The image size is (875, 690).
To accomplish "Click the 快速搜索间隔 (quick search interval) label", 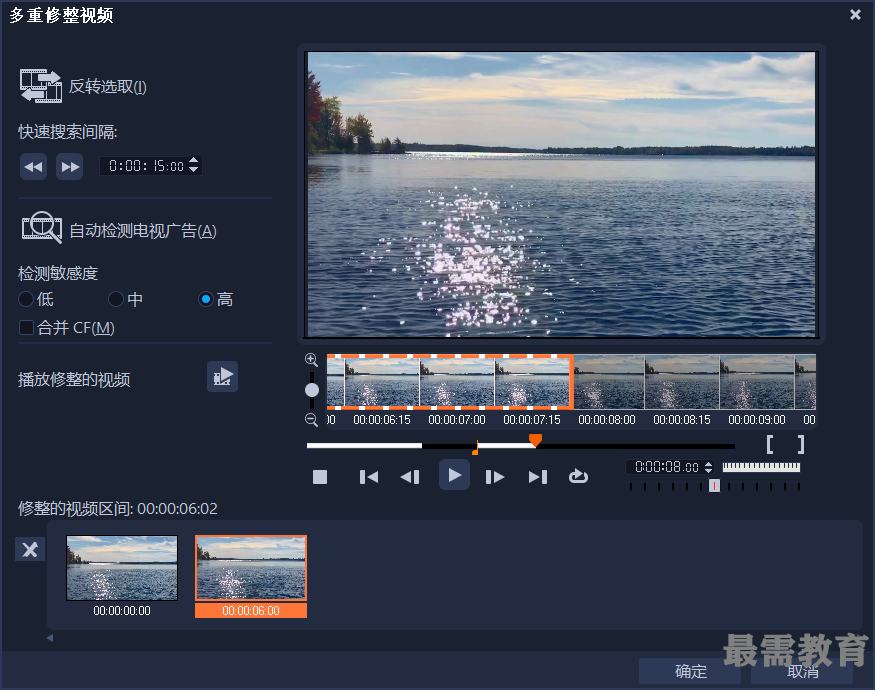I will [68, 132].
